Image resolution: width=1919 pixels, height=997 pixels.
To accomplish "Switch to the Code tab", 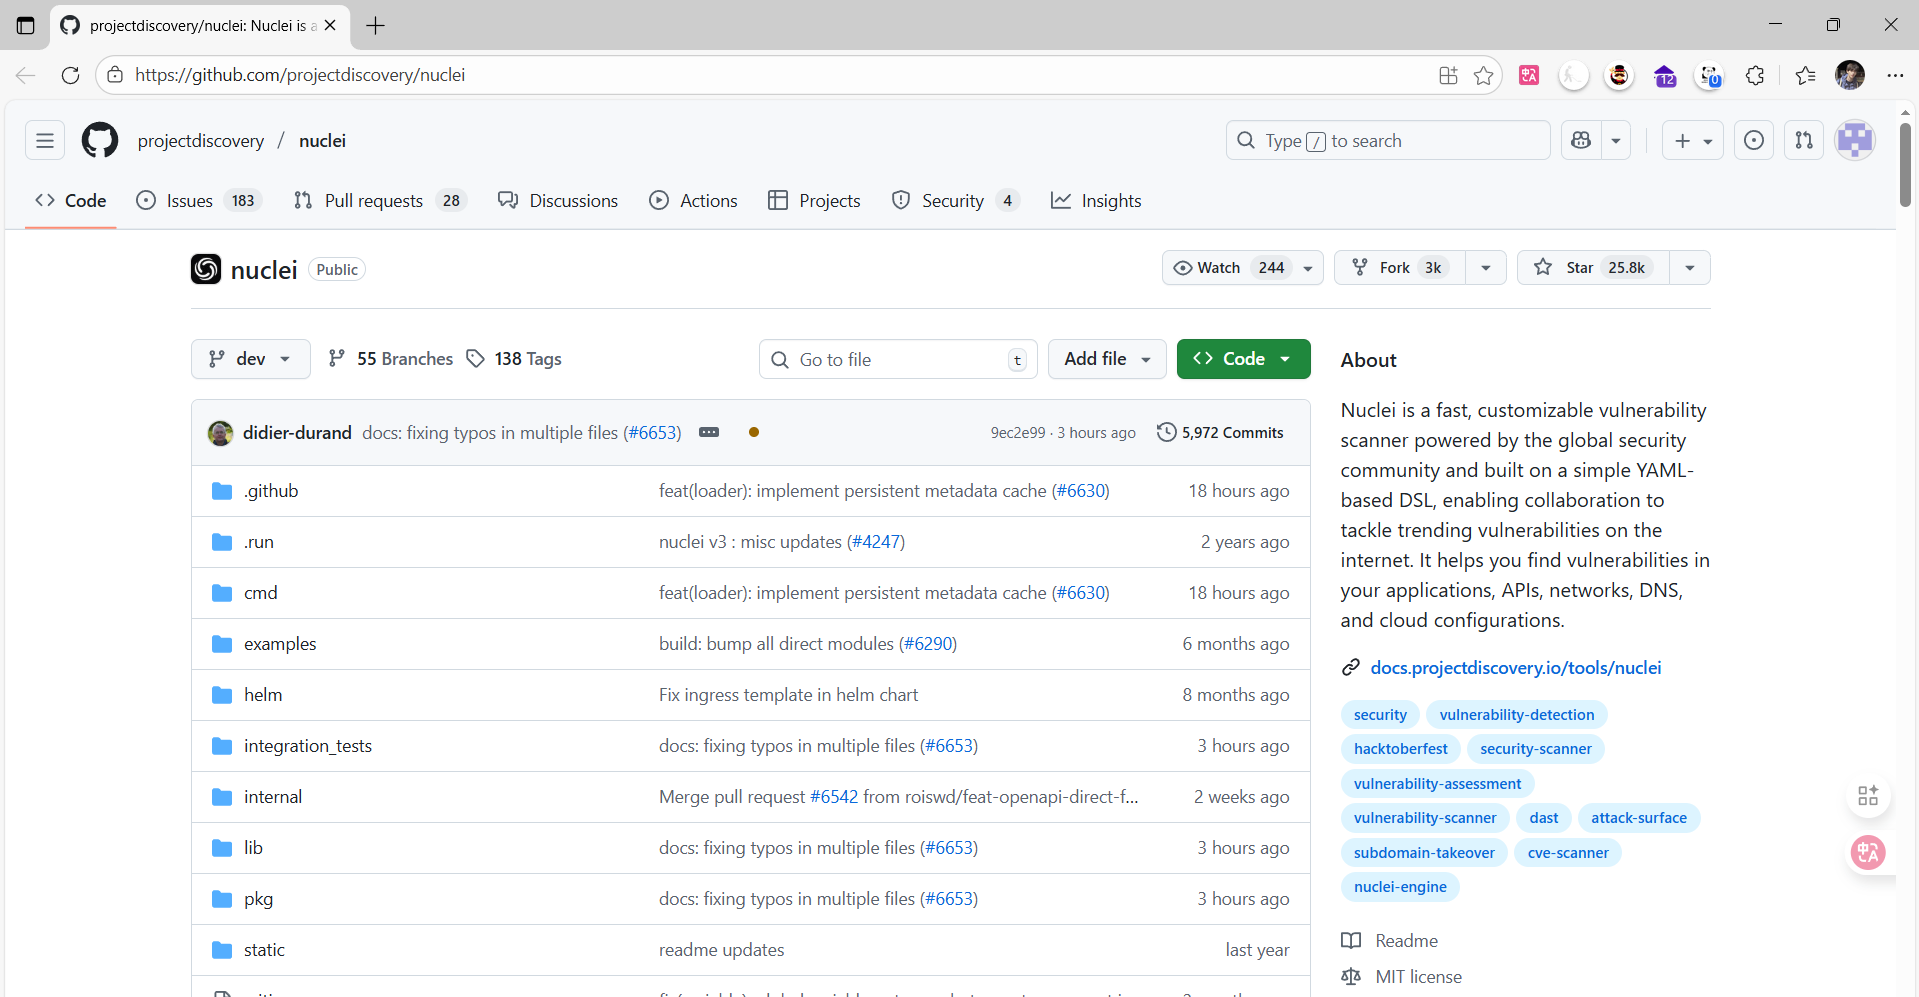I will [71, 201].
